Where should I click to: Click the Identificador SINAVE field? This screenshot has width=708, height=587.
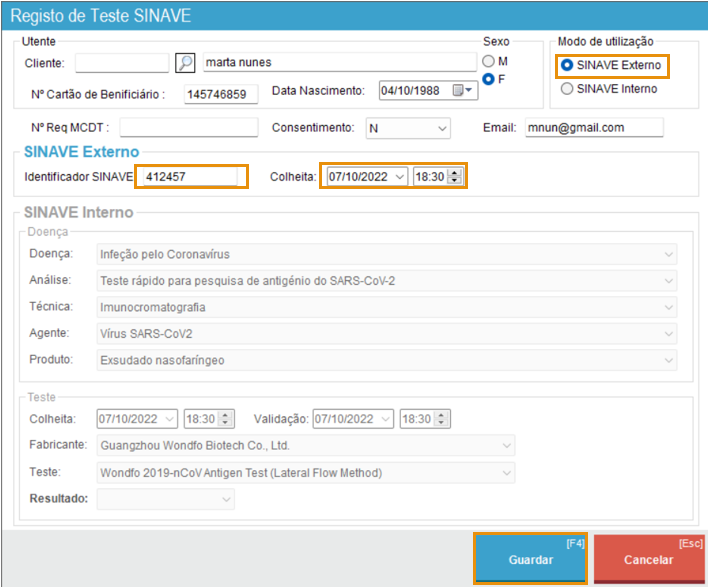coord(190,177)
